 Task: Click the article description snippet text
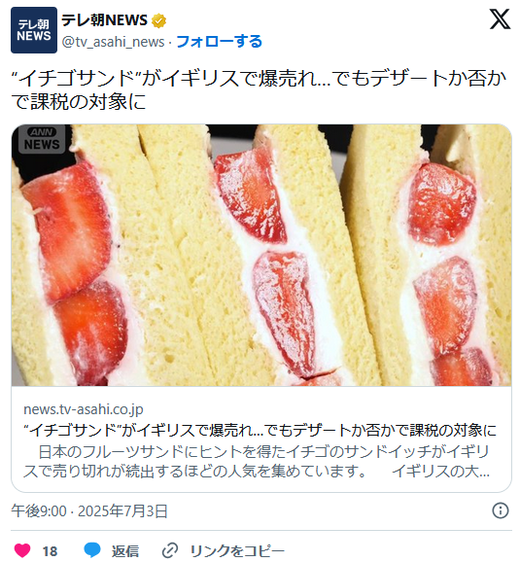coord(257,461)
